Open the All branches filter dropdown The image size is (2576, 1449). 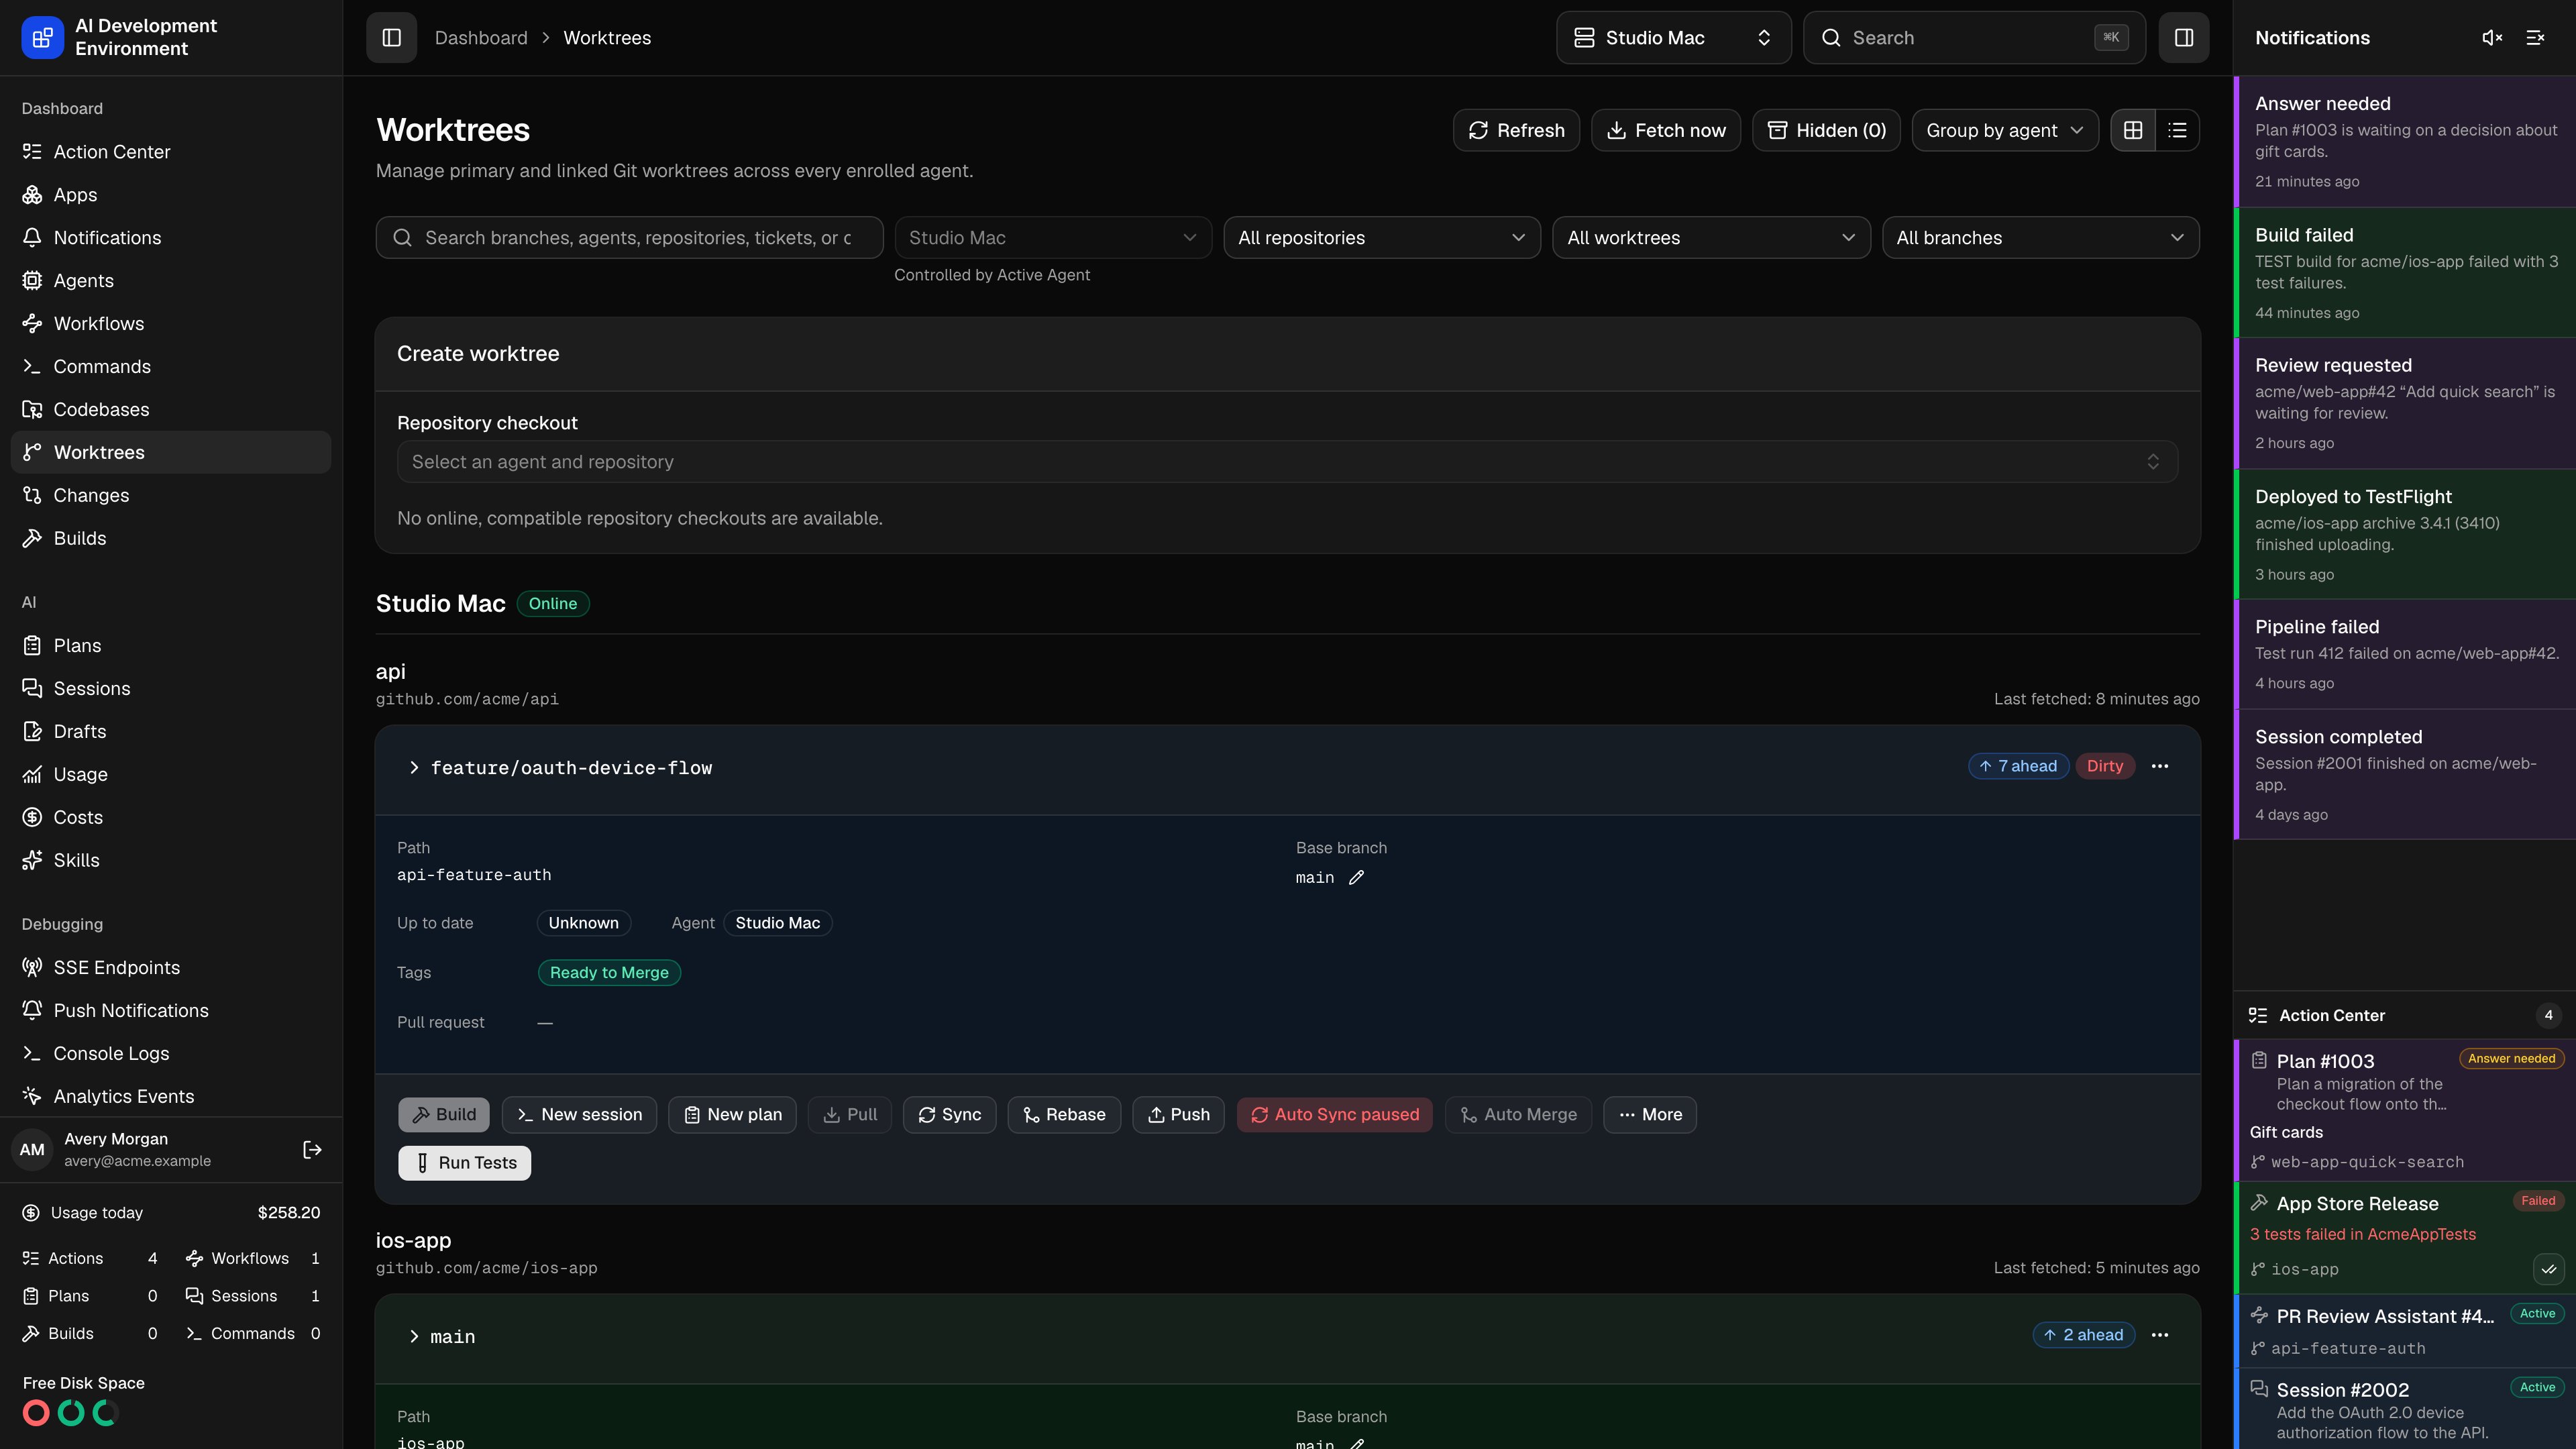point(2040,238)
